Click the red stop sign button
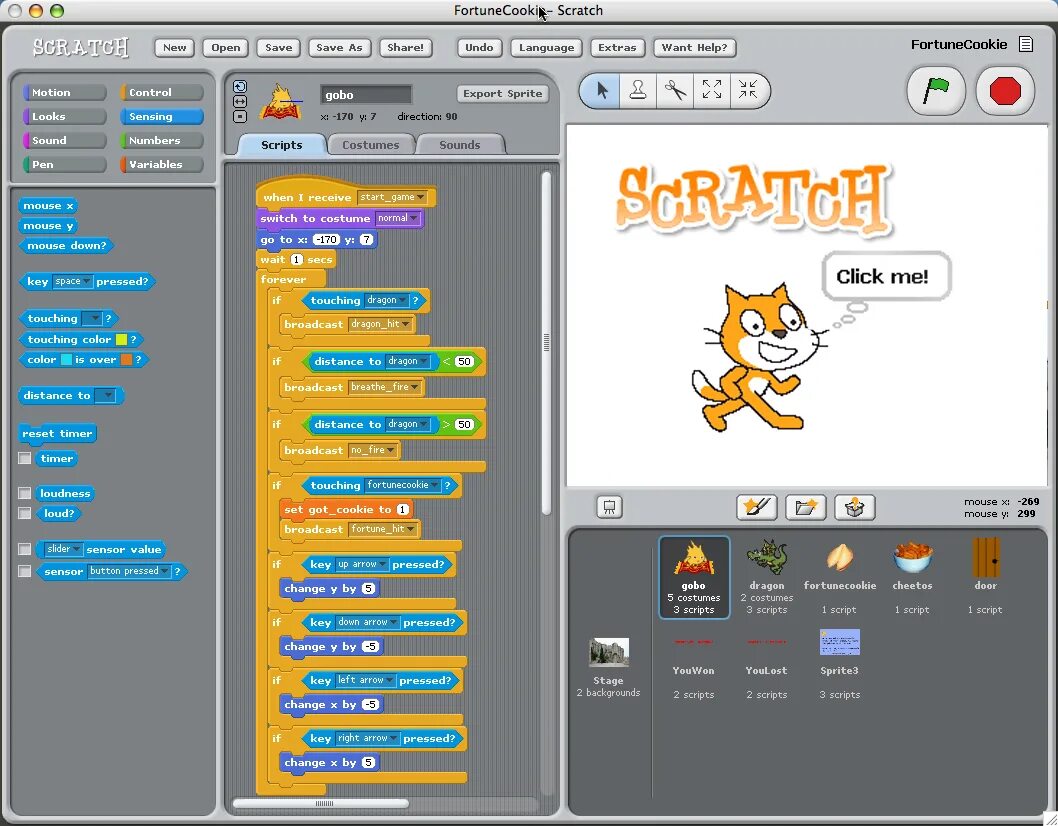Viewport: 1058px width, 826px height. pyautogui.click(x=1005, y=90)
